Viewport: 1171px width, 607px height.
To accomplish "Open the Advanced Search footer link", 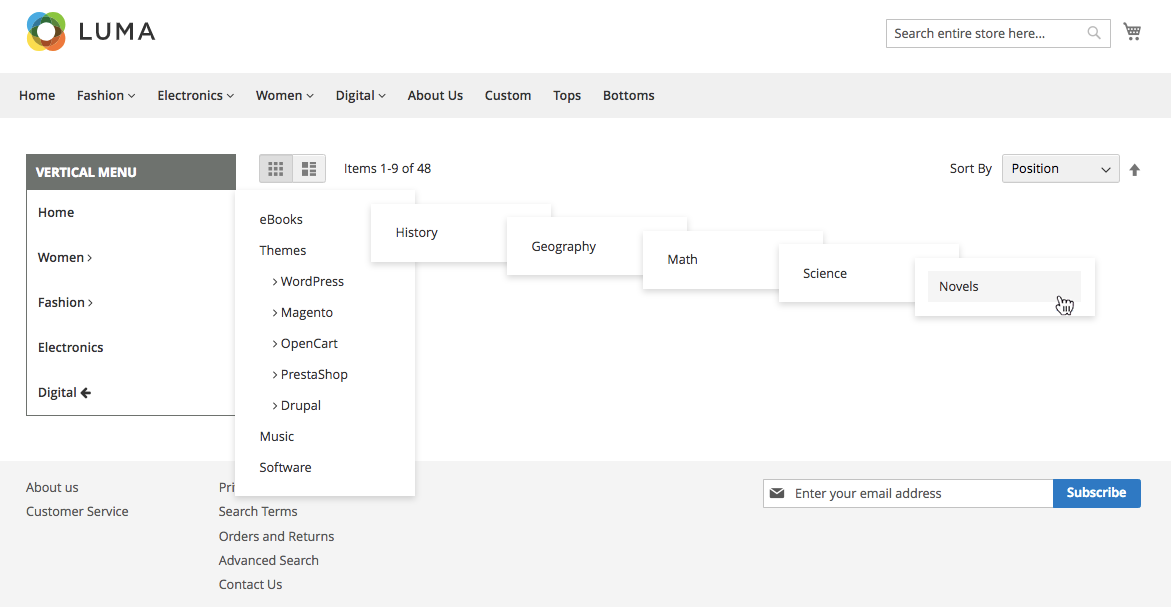I will tap(269, 560).
